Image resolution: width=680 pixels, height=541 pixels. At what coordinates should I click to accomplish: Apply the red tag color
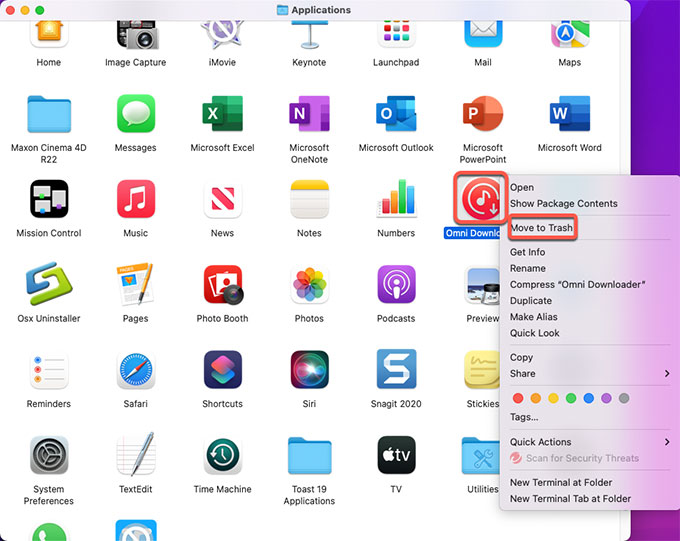[x=518, y=398]
